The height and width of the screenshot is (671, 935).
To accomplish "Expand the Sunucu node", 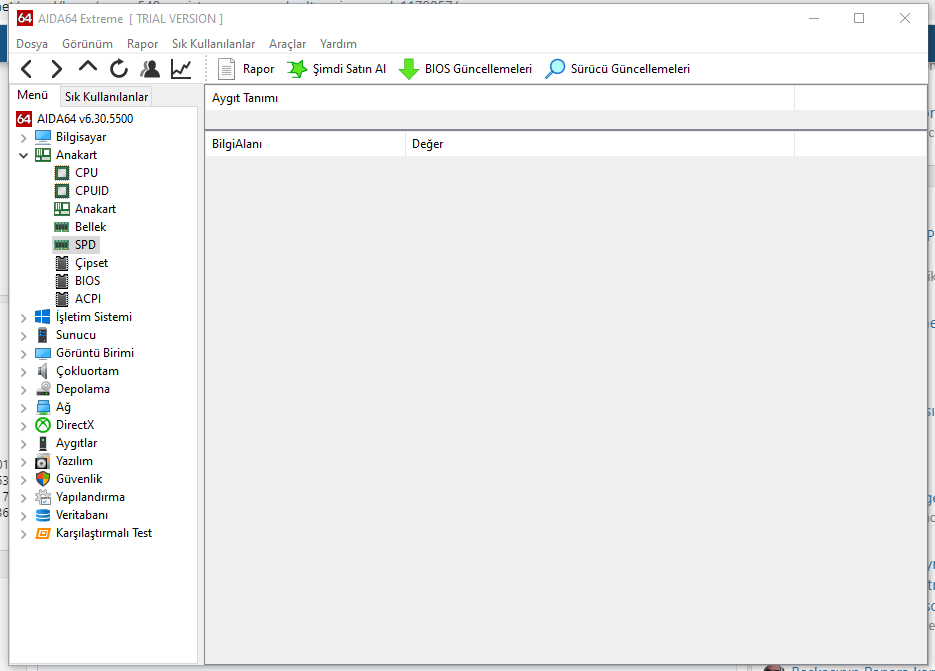I will coord(23,336).
